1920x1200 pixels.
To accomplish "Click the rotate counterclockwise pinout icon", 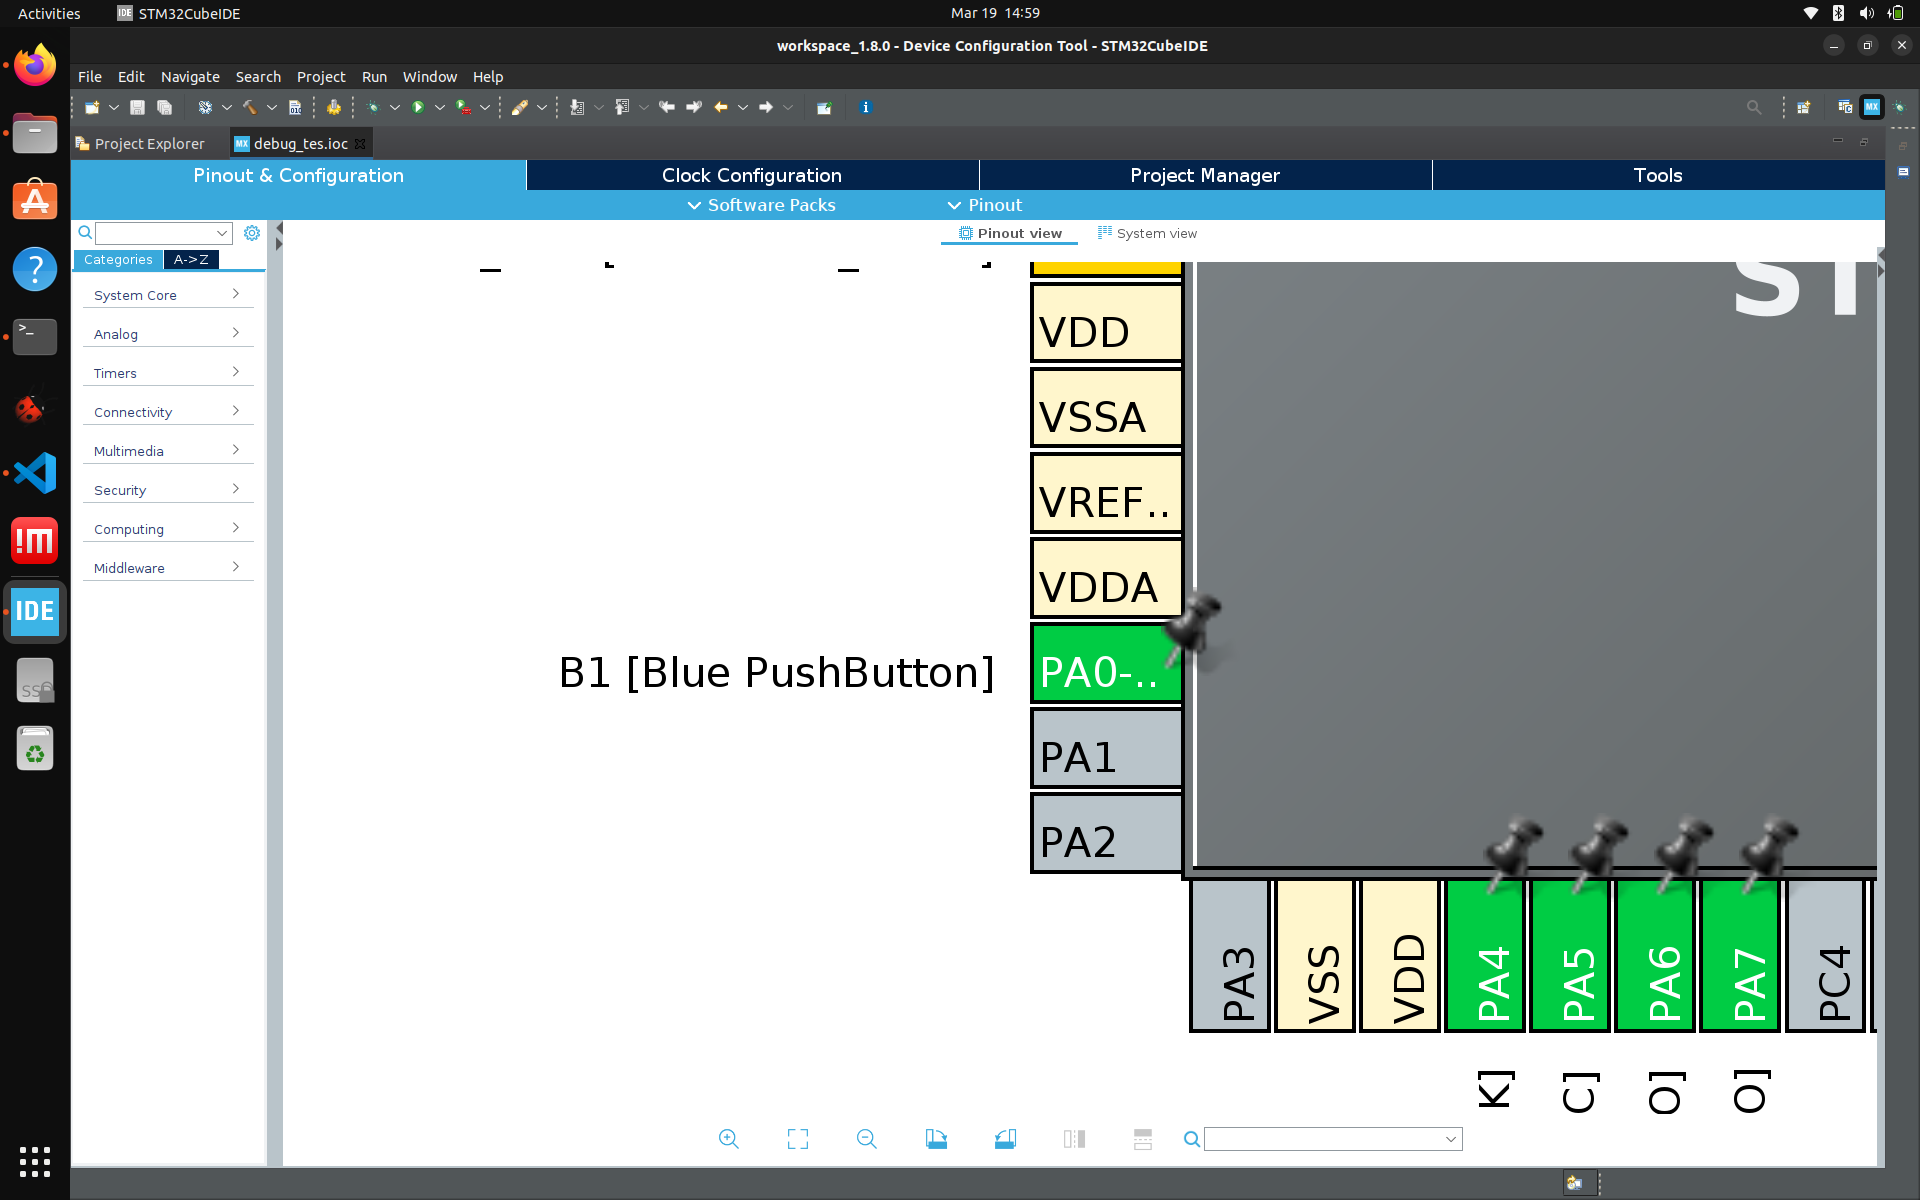I will pos(1005,1139).
